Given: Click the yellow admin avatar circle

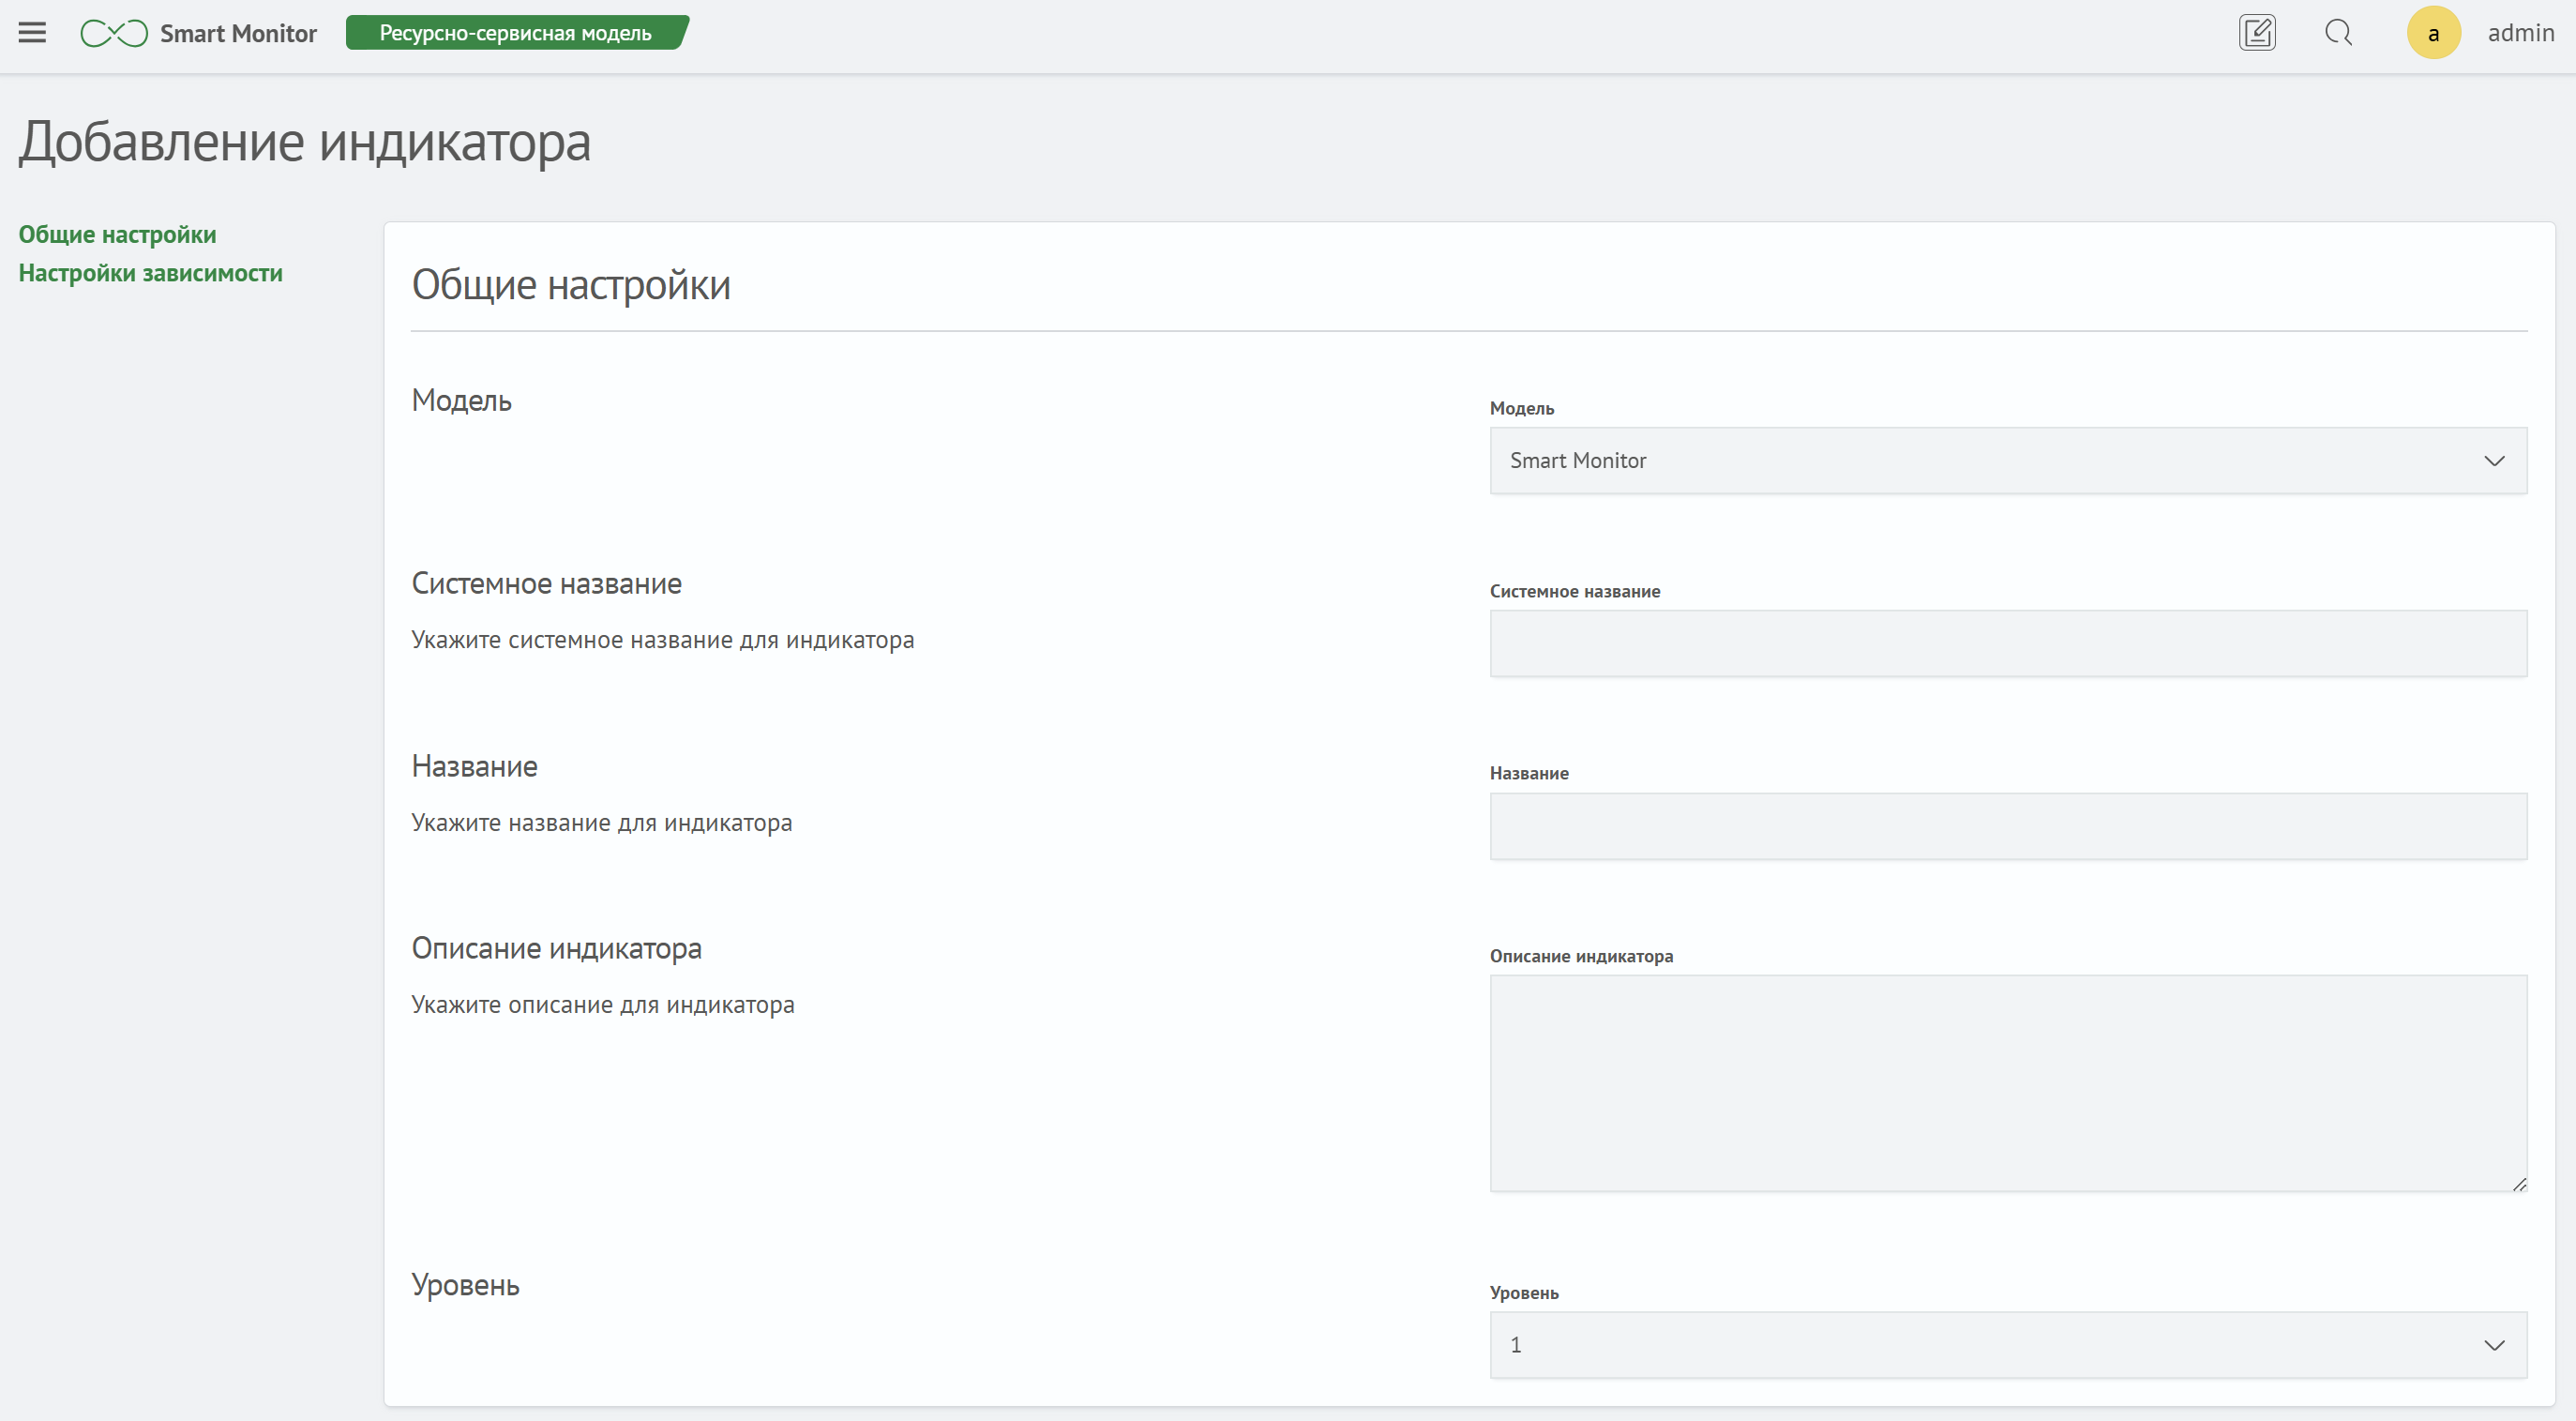Looking at the screenshot, I should click(x=2433, y=33).
